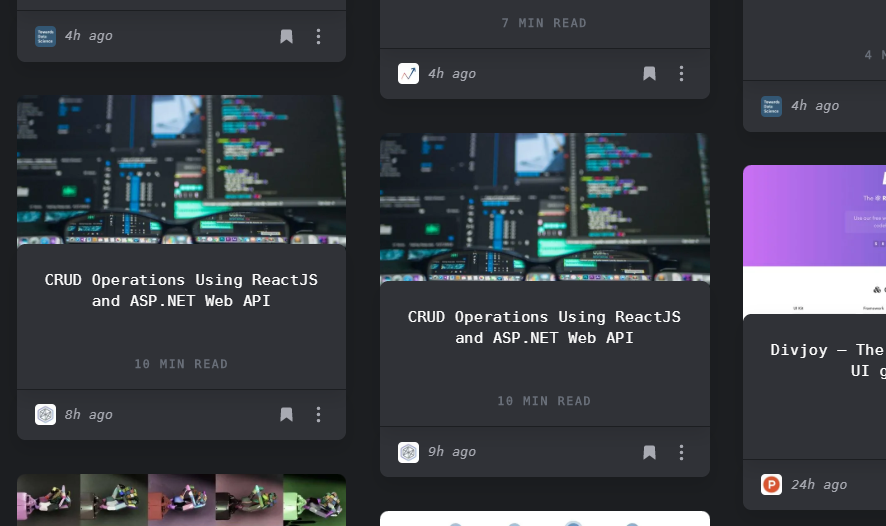Click chart source icon on the 7 min read card
886x526 pixels.
click(409, 73)
